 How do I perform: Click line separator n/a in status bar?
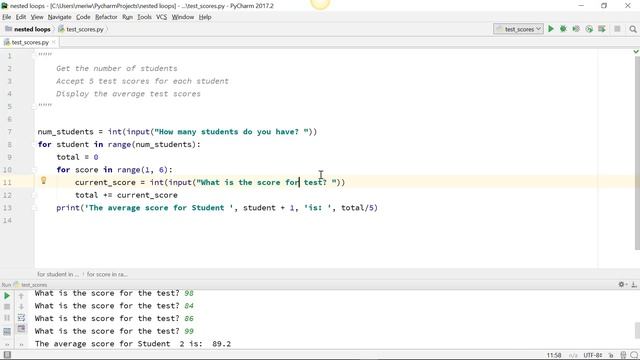573,355
